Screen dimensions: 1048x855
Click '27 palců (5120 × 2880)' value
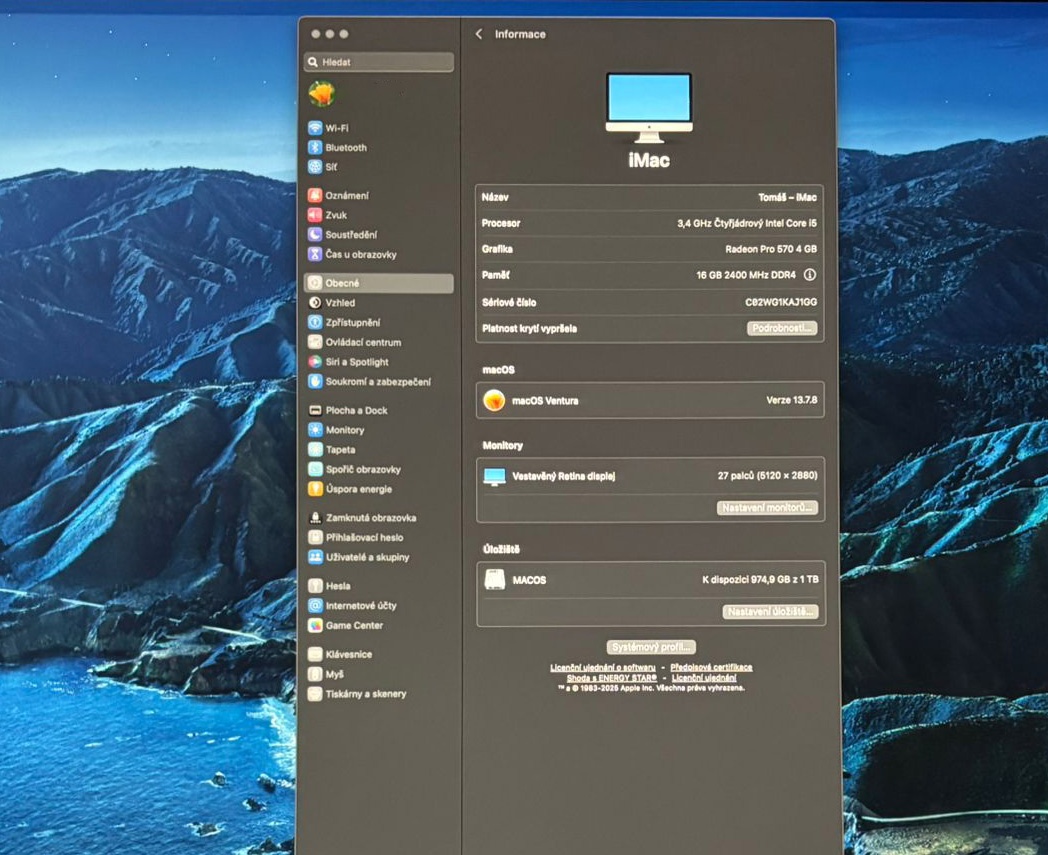(767, 475)
